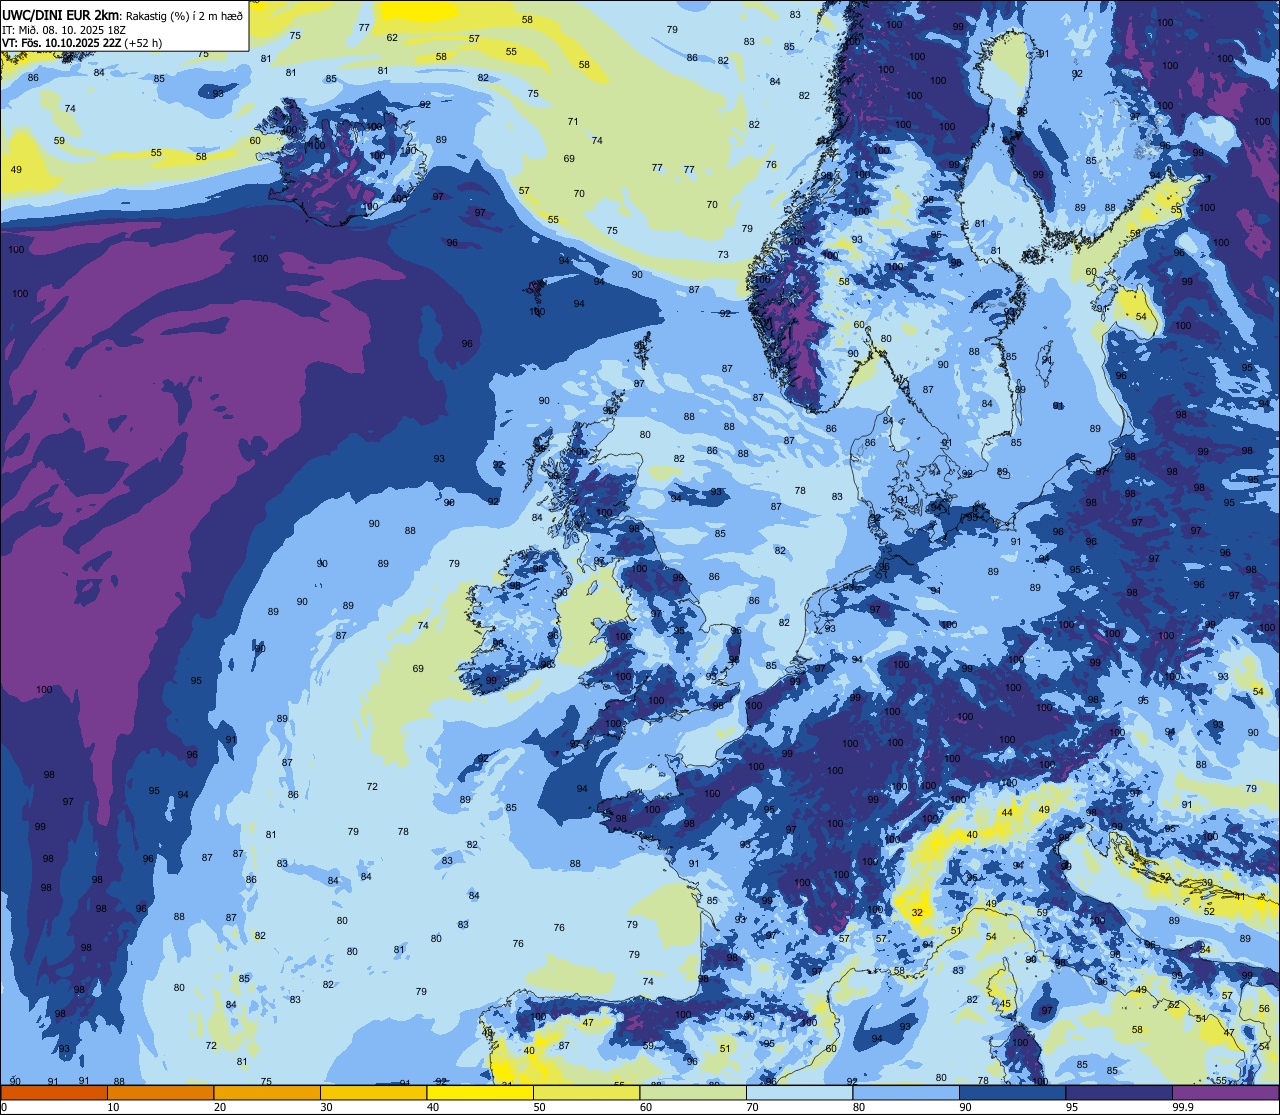Image resolution: width=1280 pixels, height=1115 pixels.
Task: Click the '10' legend scale label
Action: click(113, 1107)
